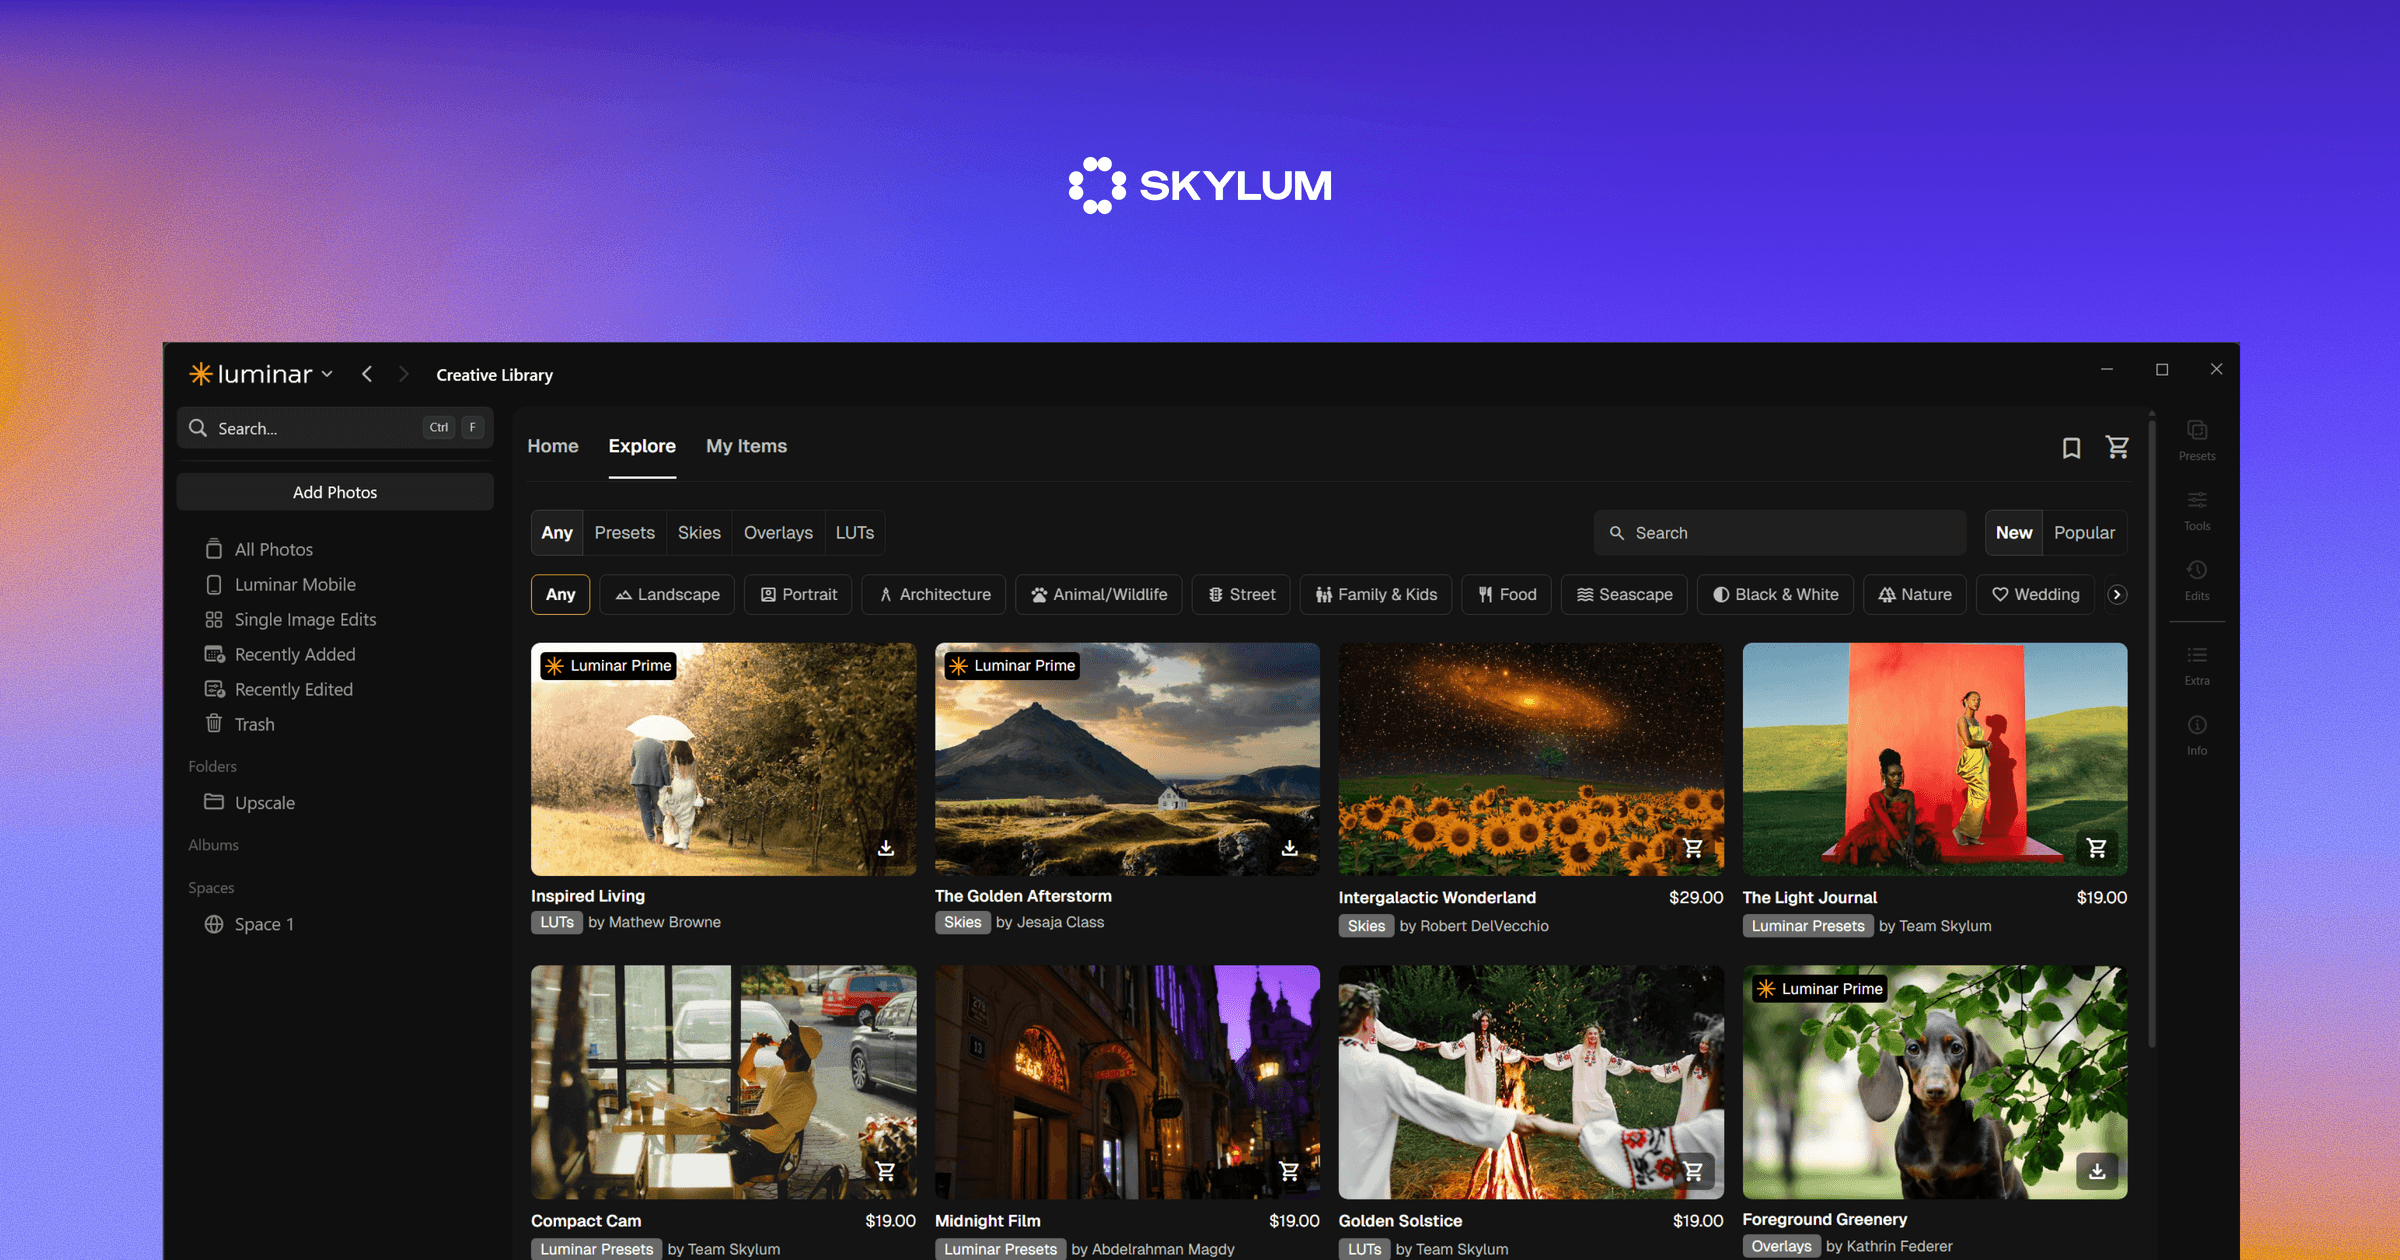This screenshot has height=1260, width=2400.
Task: Select the Black & White category chip
Action: tap(1775, 594)
